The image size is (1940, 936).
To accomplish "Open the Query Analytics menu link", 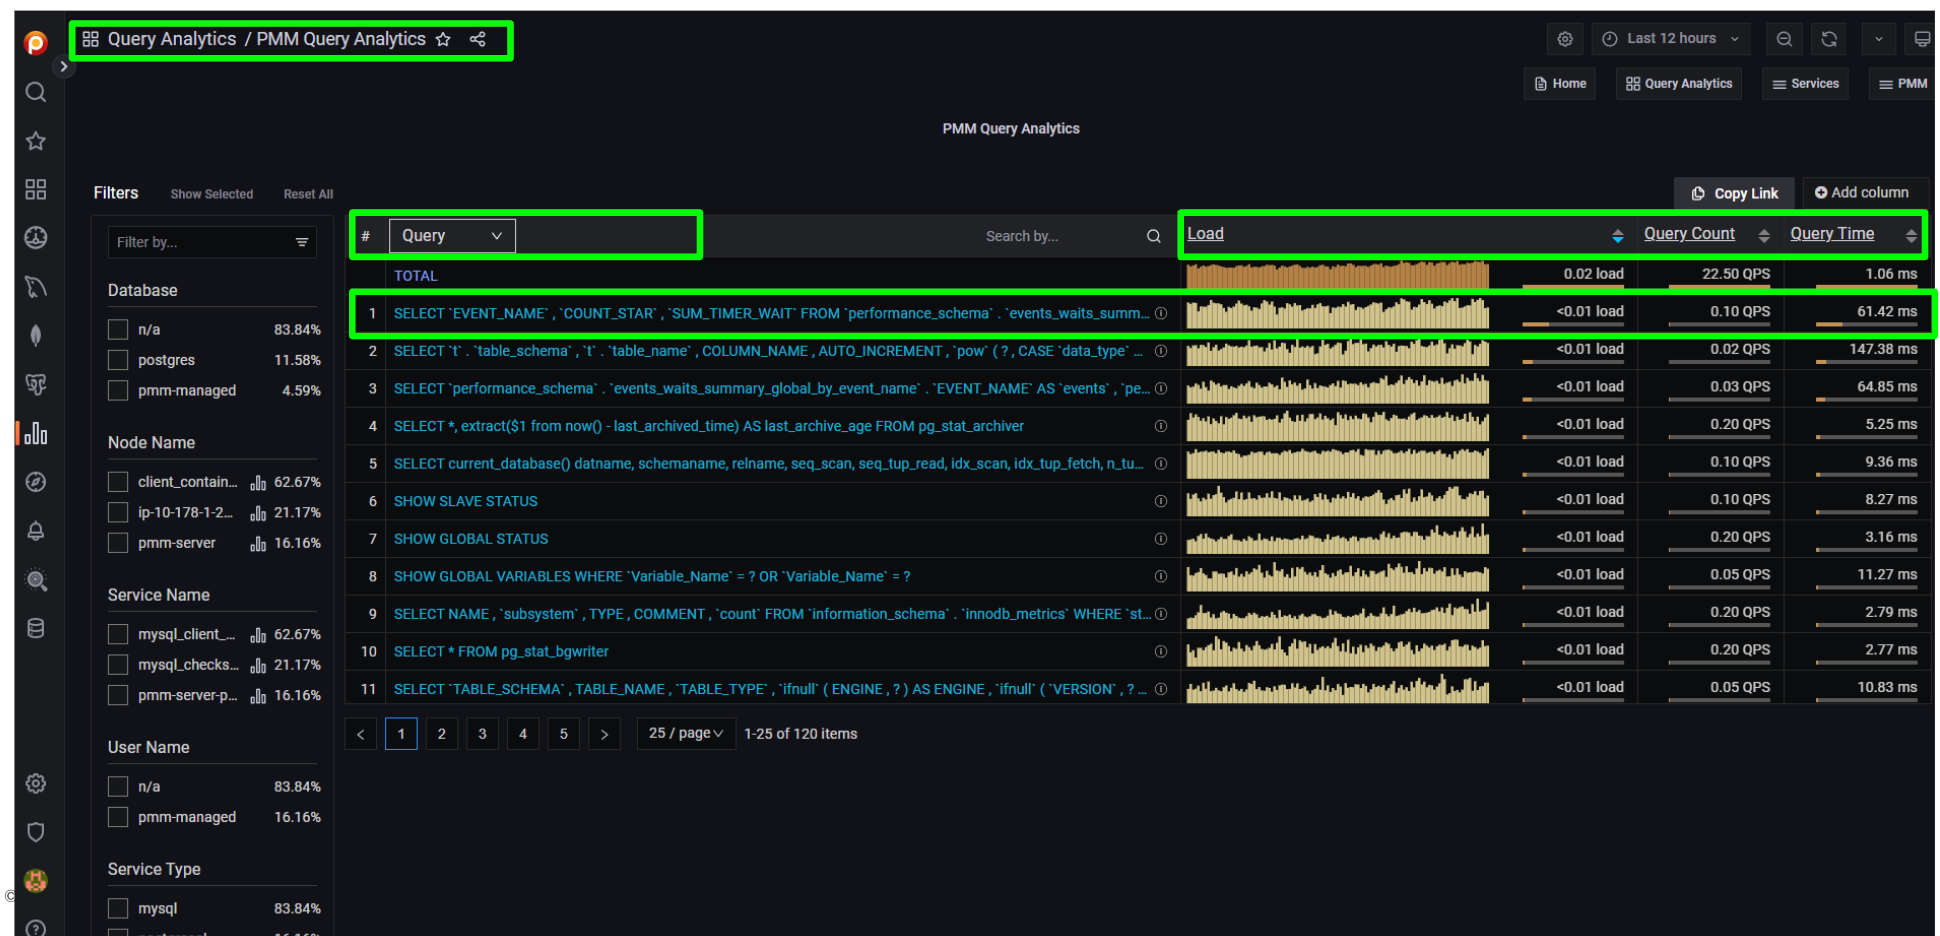I will coord(1679,84).
